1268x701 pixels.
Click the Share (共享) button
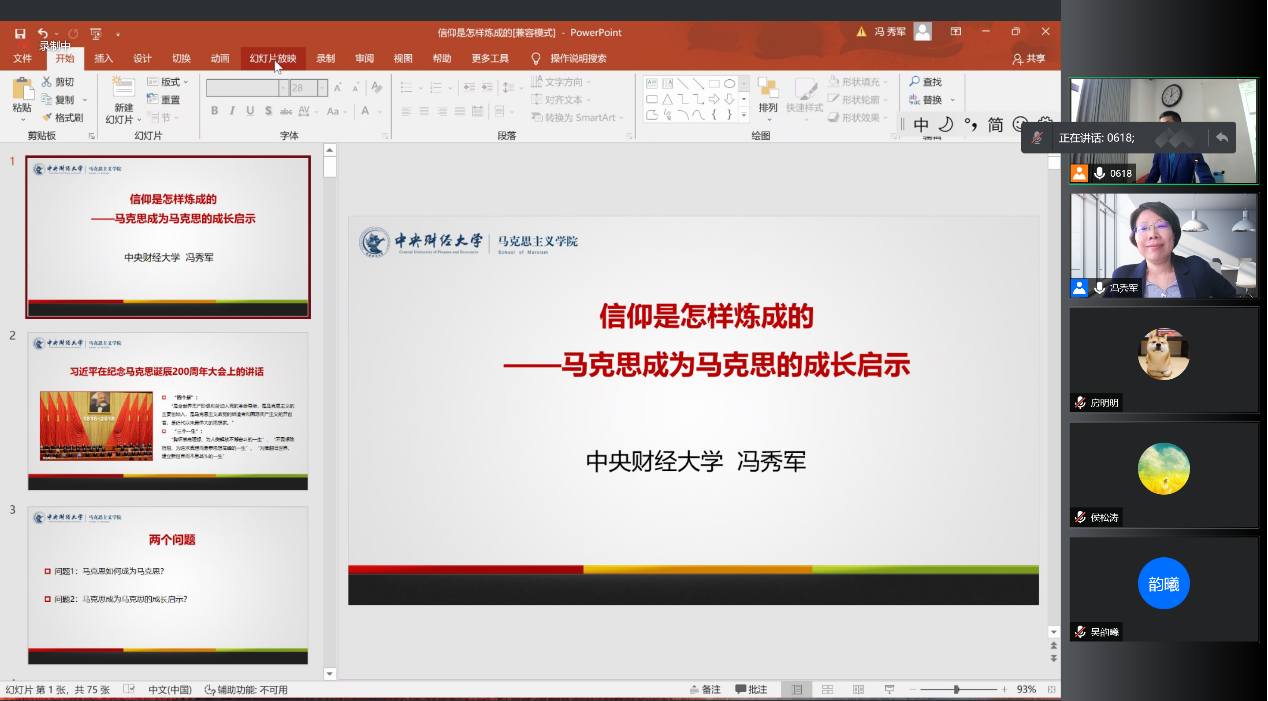[1029, 59]
